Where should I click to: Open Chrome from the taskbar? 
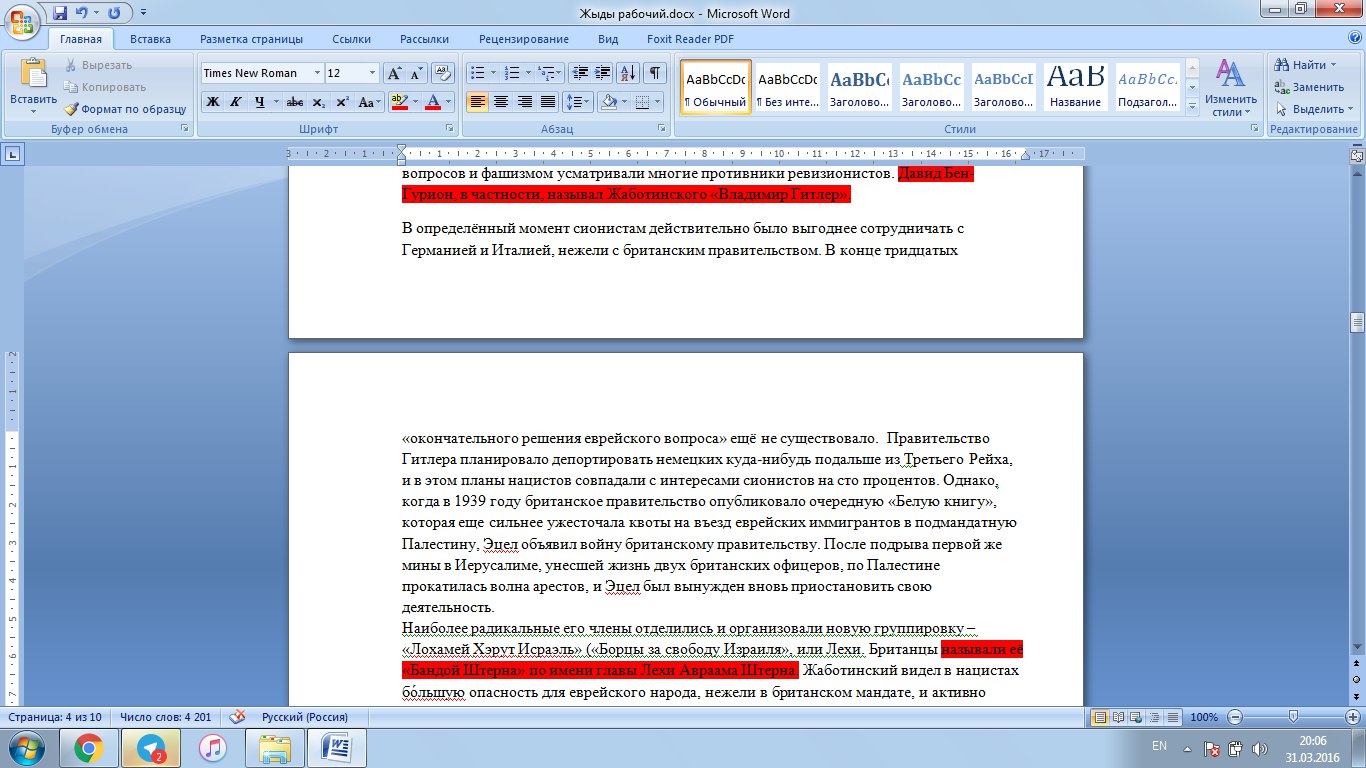[x=88, y=747]
